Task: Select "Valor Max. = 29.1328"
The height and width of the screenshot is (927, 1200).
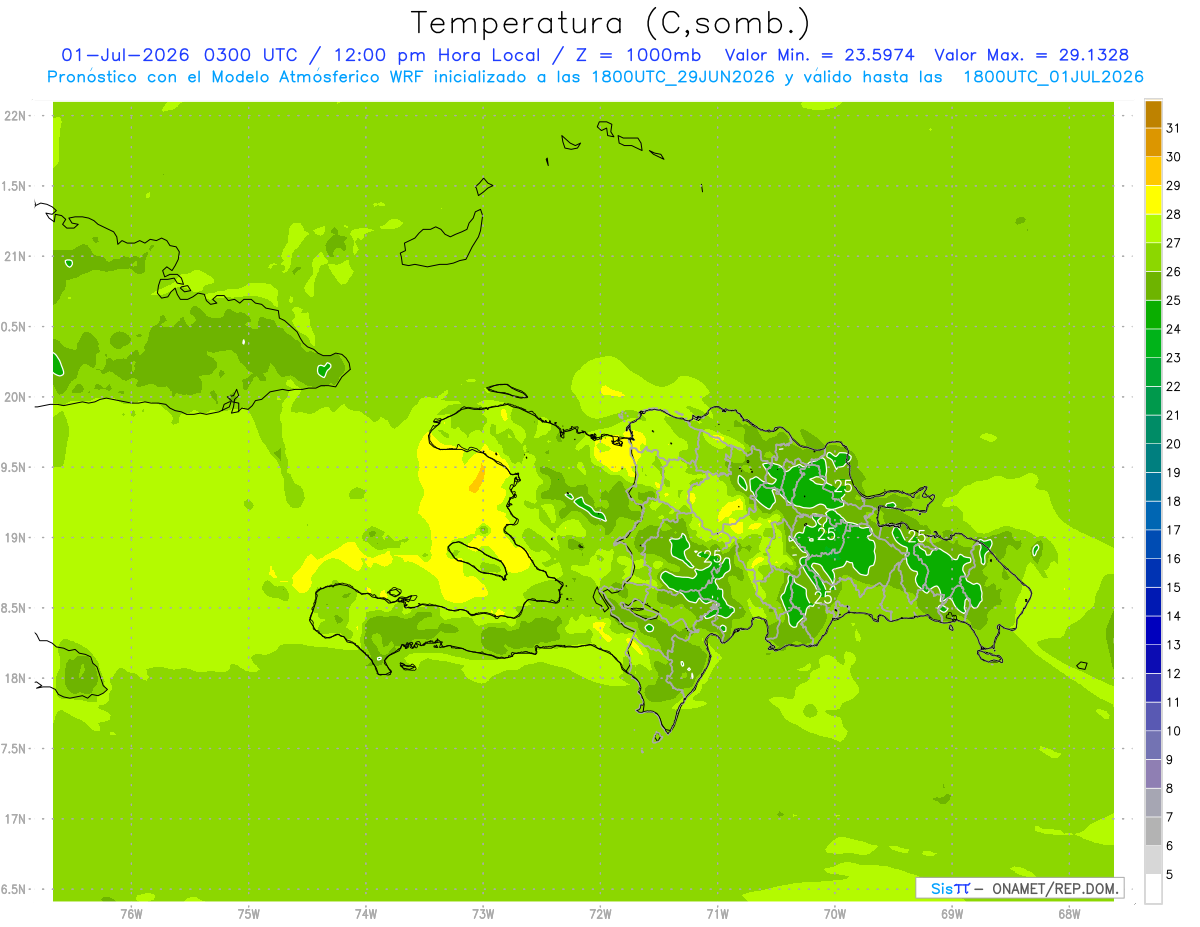Action: [1032, 55]
